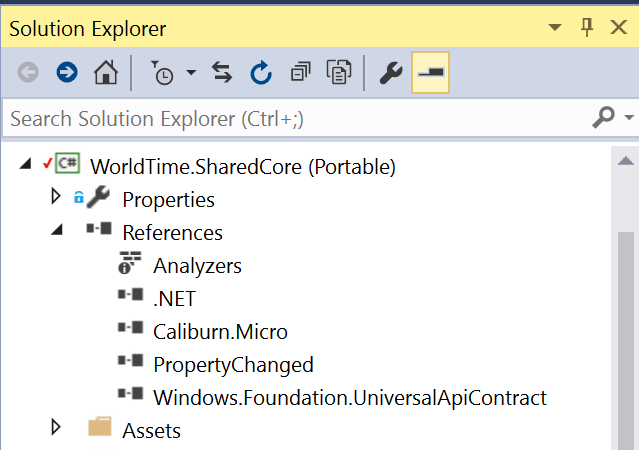639x450 pixels.
Task: Toggle the Preview Selected Items button
Action: click(430, 73)
